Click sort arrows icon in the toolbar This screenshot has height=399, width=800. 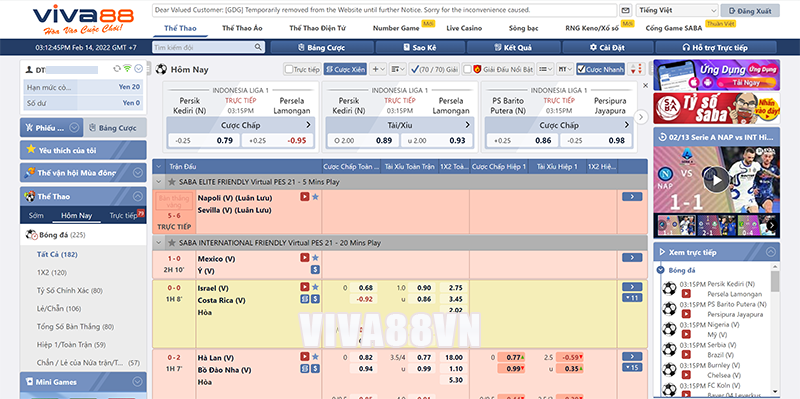pos(636,69)
